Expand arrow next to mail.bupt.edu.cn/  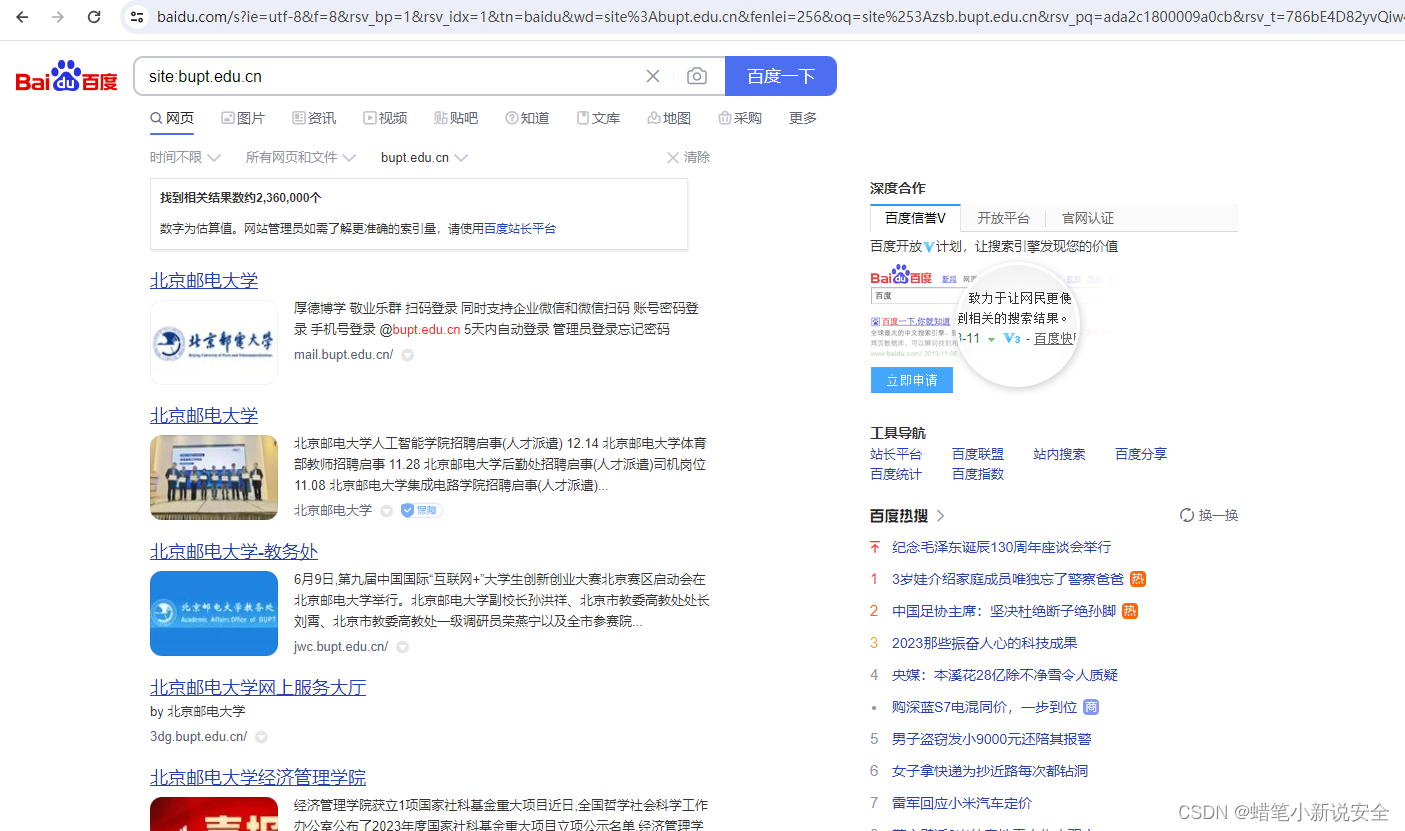(x=408, y=355)
